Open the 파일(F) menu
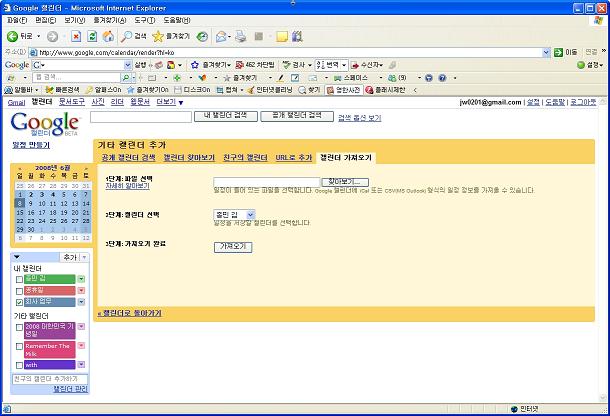The width and height of the screenshot is (610, 416). [x=17, y=20]
